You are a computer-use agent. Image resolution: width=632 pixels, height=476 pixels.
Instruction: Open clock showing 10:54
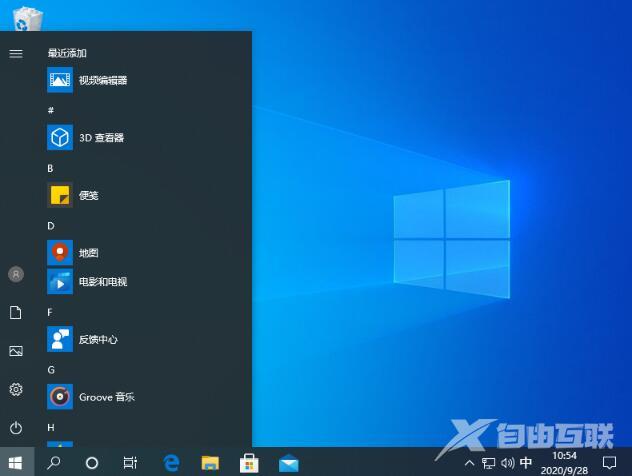point(564,455)
